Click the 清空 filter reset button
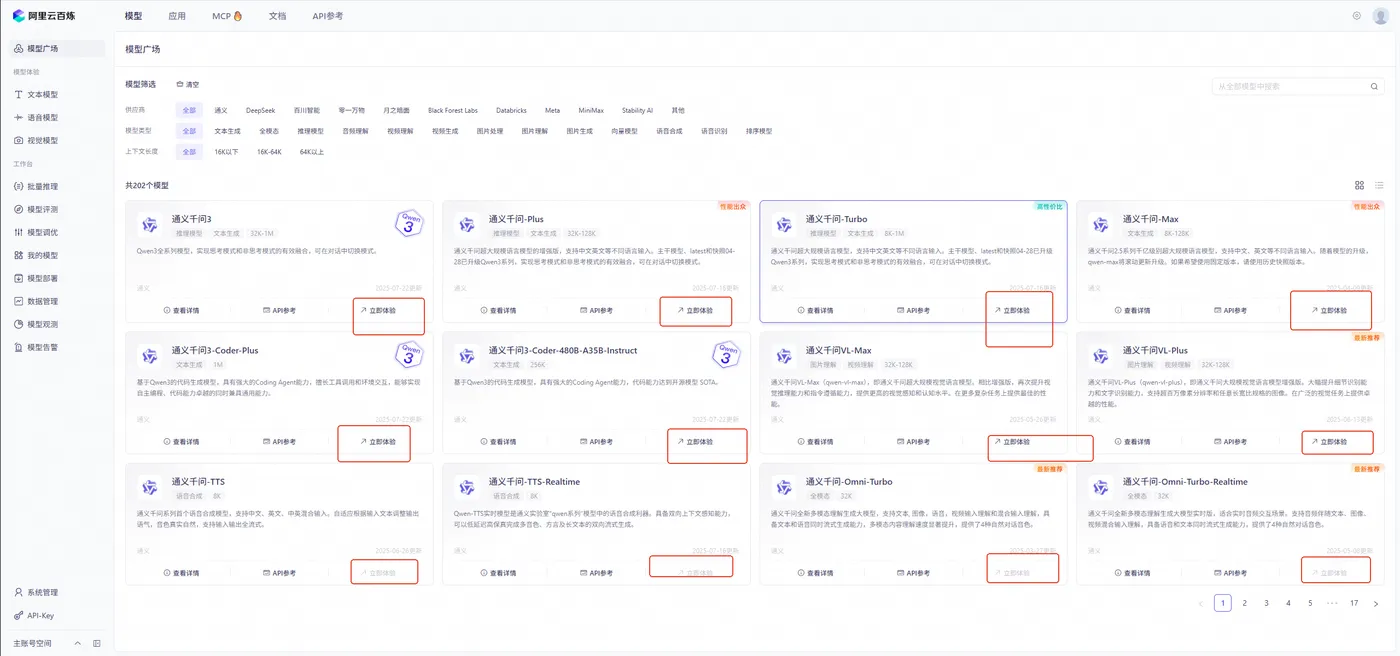 pos(187,85)
